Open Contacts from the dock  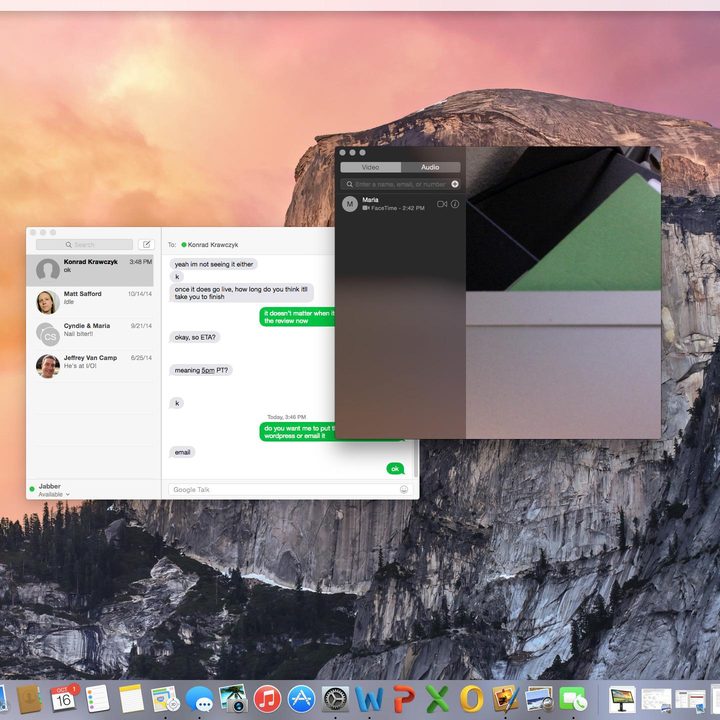pos(29,699)
